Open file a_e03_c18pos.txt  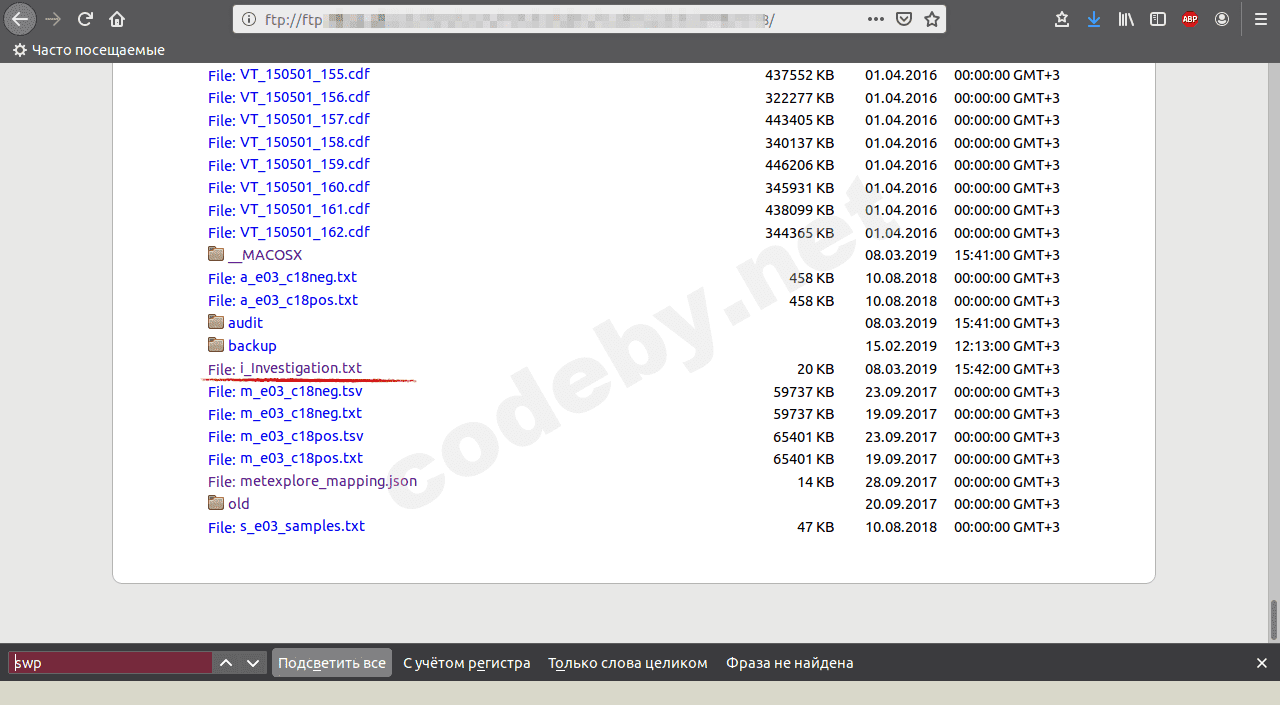[299, 300]
